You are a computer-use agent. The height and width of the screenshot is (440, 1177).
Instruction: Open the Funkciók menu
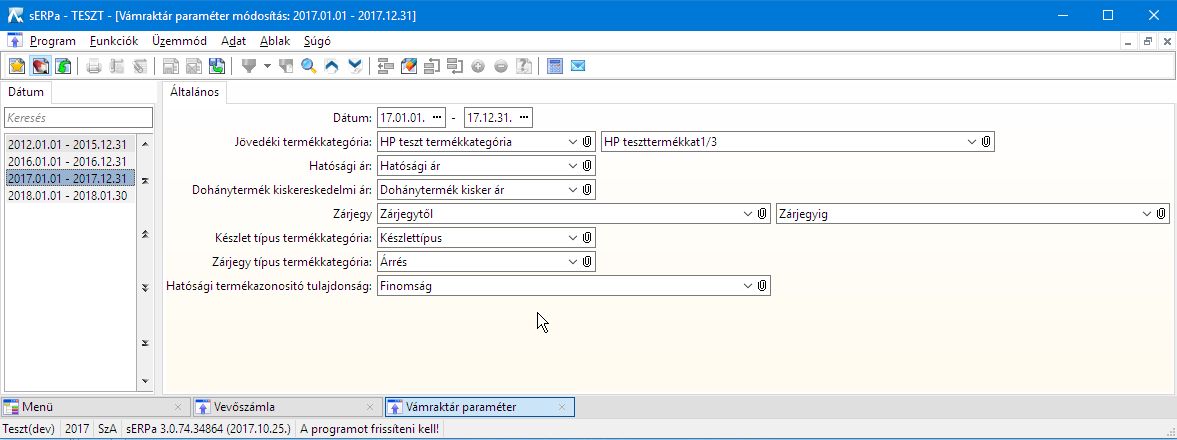pyautogui.click(x=114, y=41)
